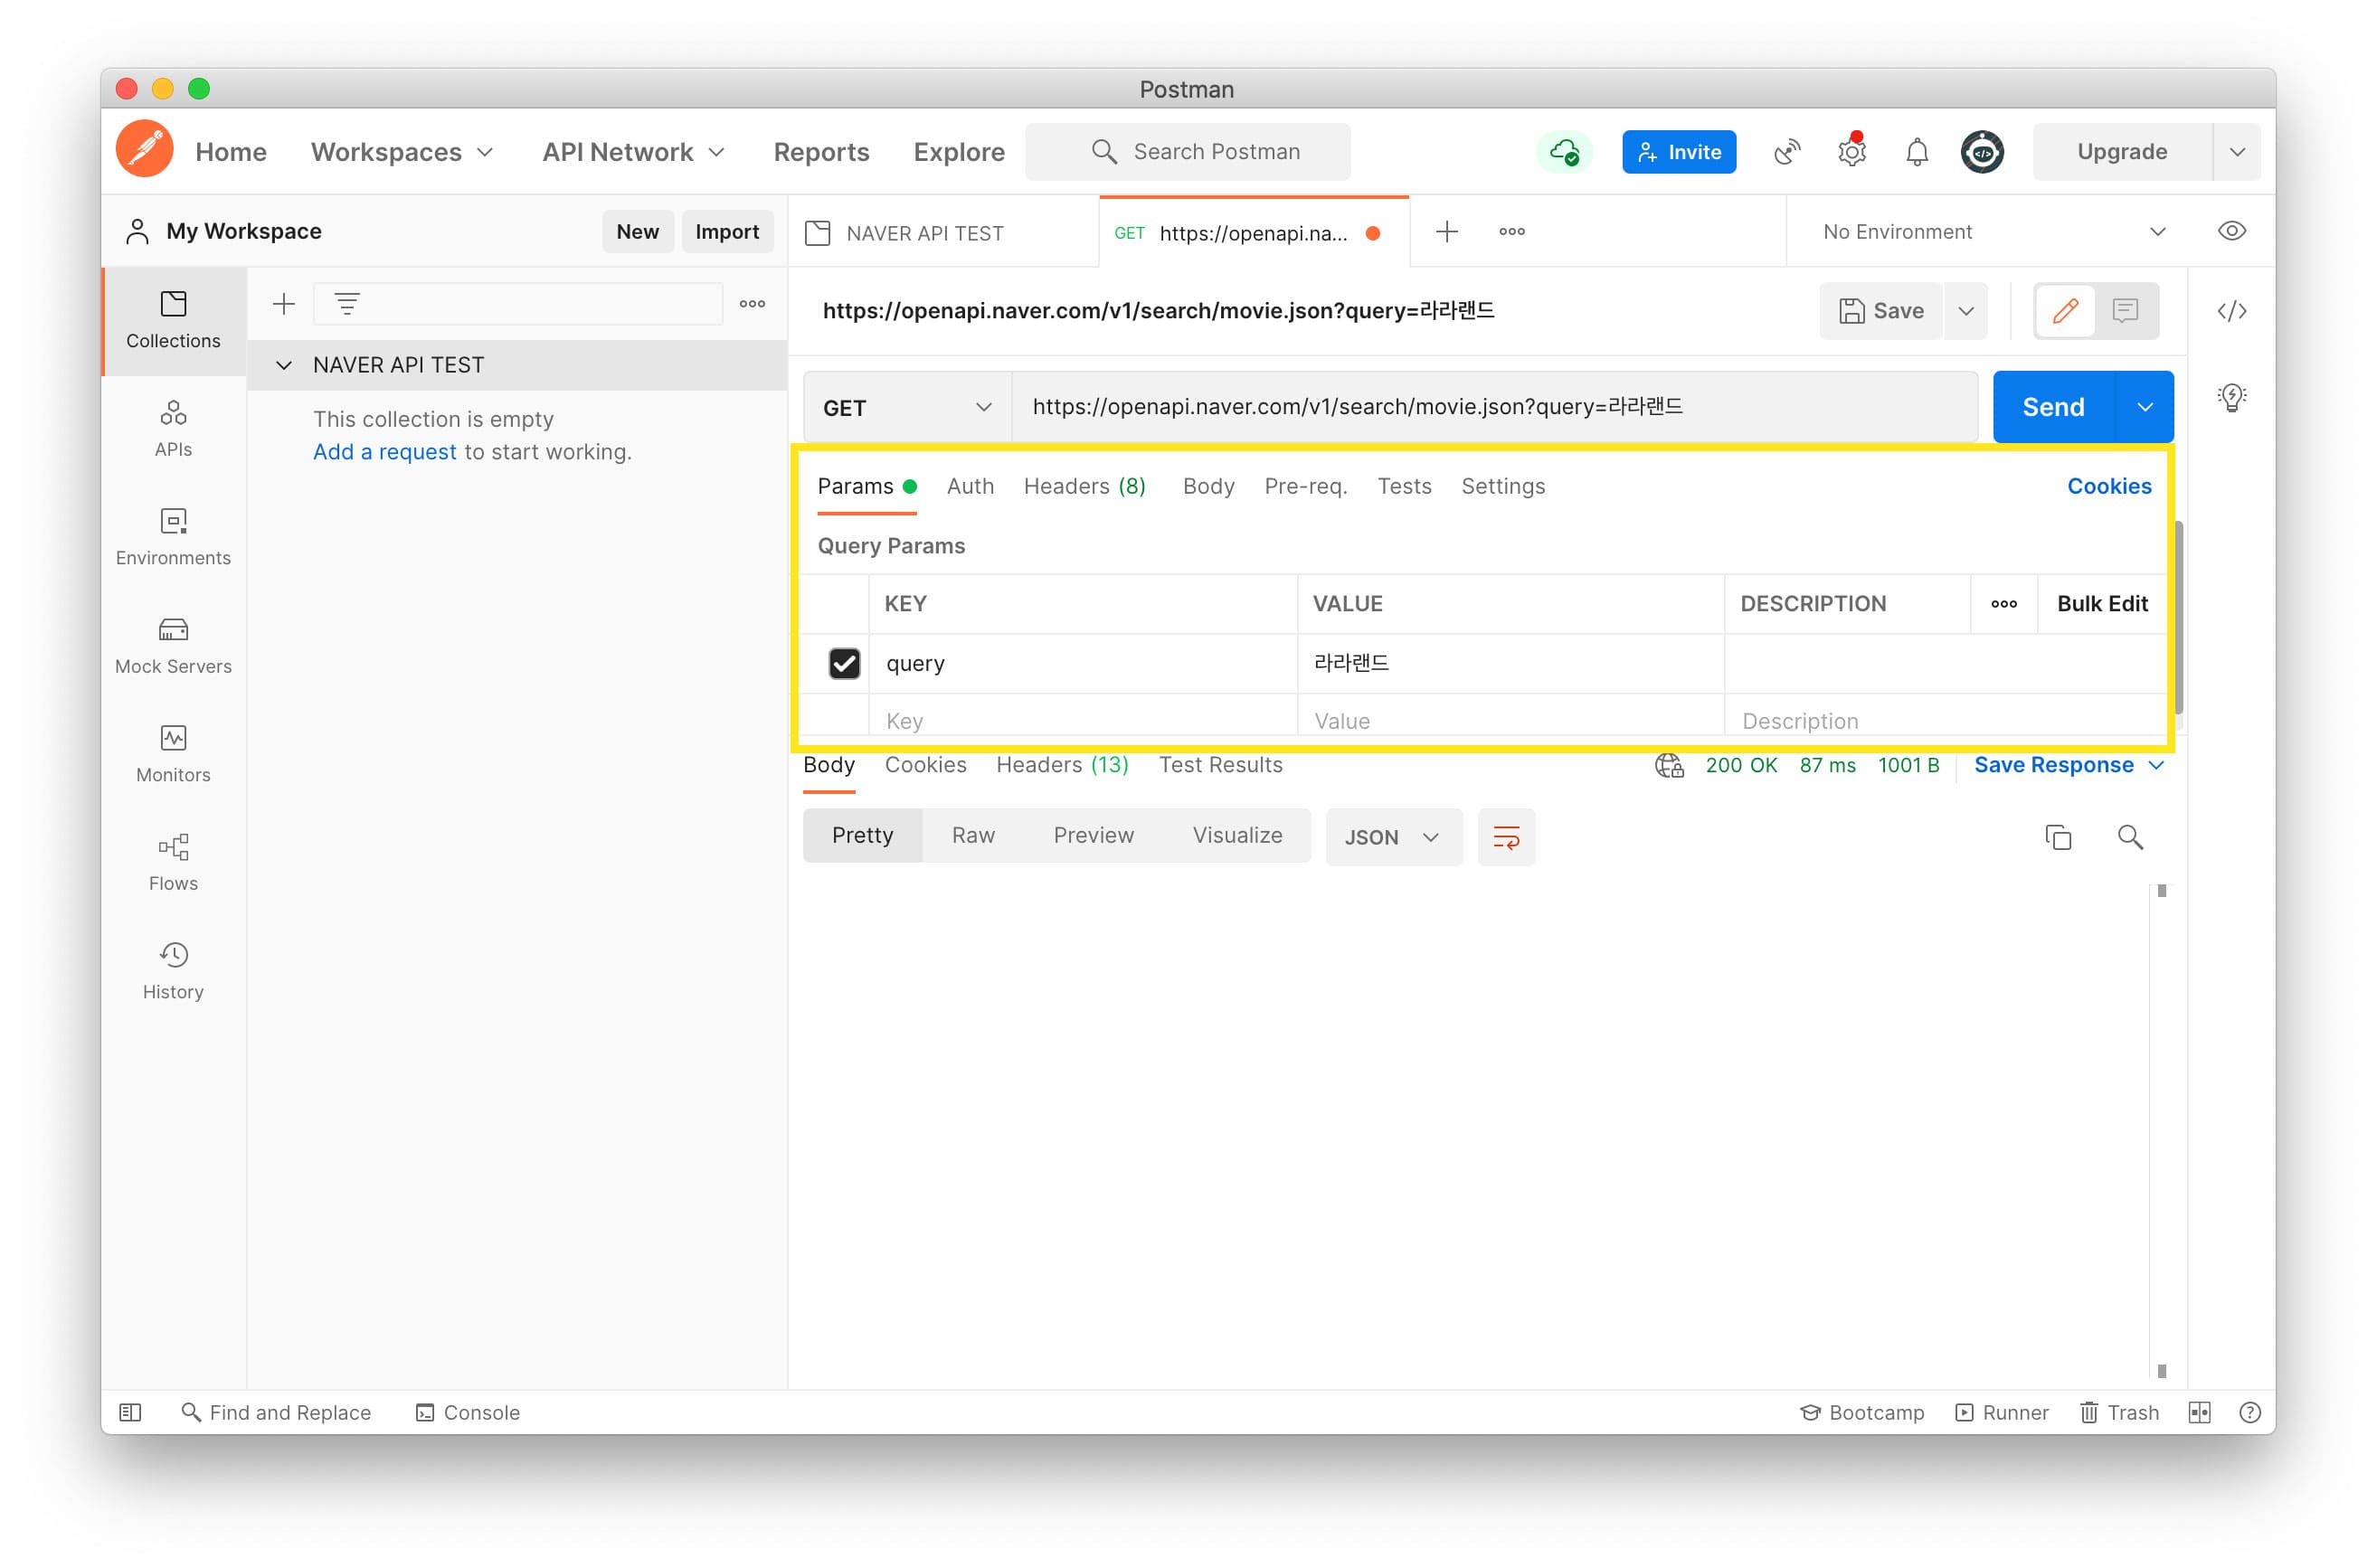Toggle environment quick look eye icon

pyautogui.click(x=2231, y=231)
